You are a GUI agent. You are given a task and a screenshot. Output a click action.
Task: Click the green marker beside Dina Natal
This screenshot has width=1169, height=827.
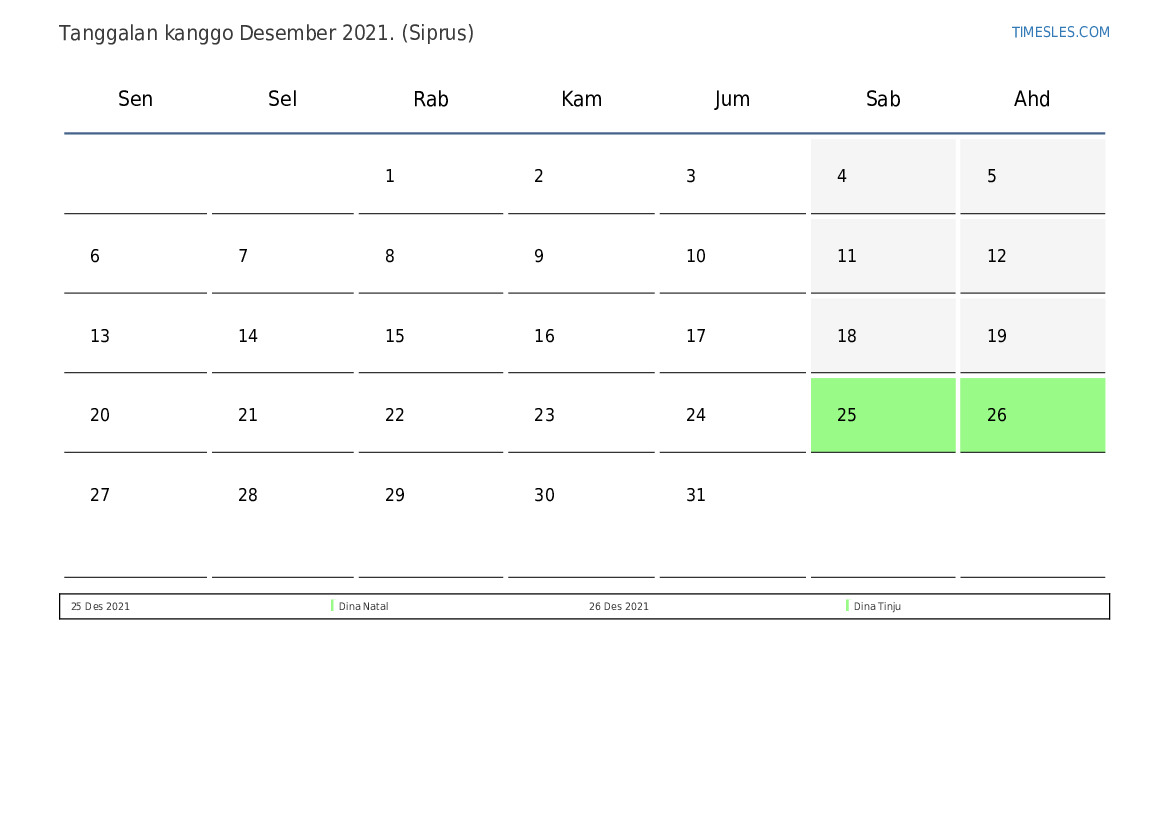pos(332,606)
